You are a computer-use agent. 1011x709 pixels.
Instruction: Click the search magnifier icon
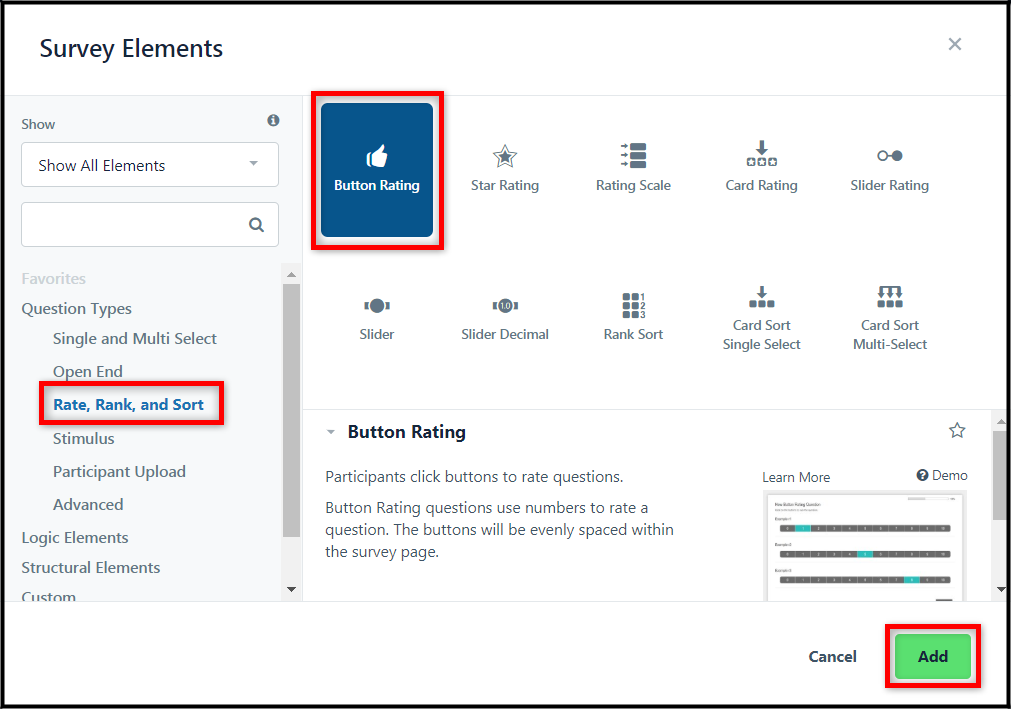coord(256,224)
